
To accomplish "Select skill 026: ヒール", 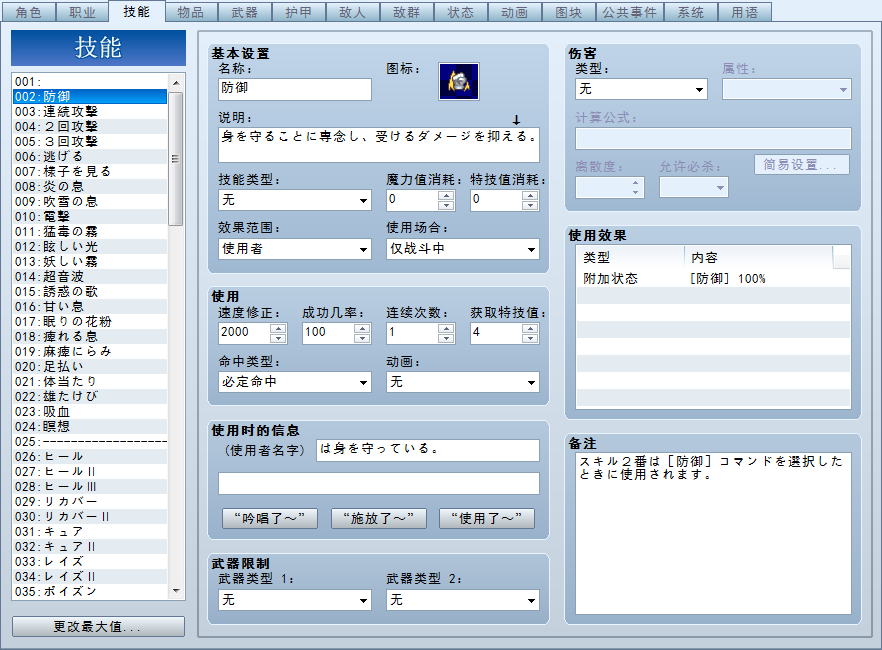I will pos(90,457).
